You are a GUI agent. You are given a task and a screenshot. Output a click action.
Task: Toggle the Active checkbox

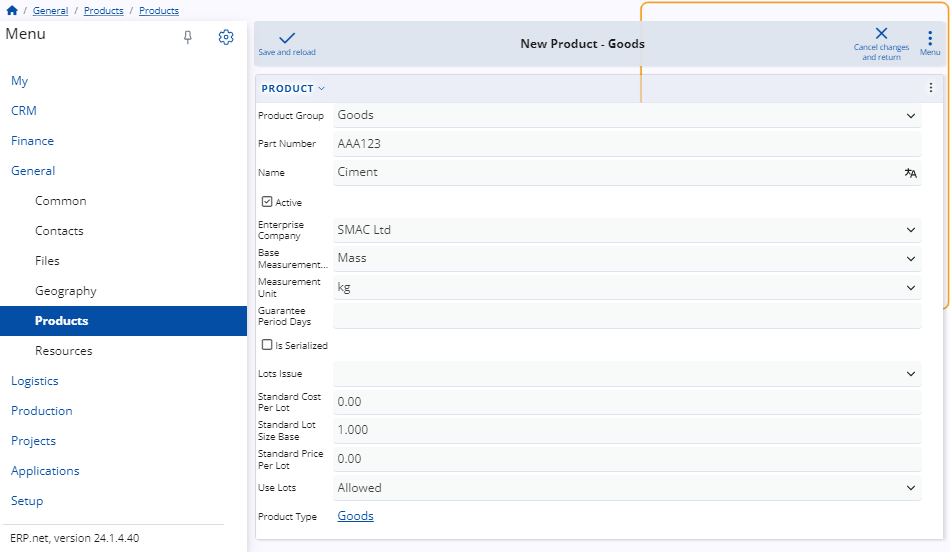click(x=267, y=202)
